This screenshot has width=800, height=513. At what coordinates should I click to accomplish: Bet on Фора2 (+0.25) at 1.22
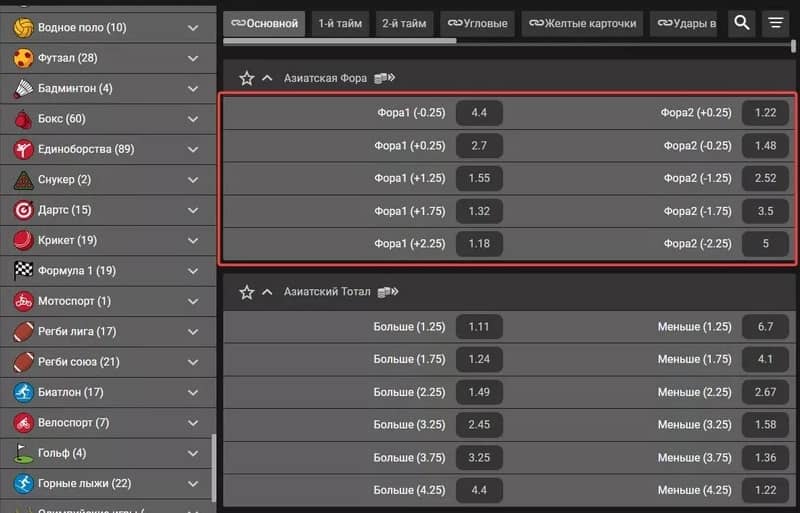click(765, 113)
